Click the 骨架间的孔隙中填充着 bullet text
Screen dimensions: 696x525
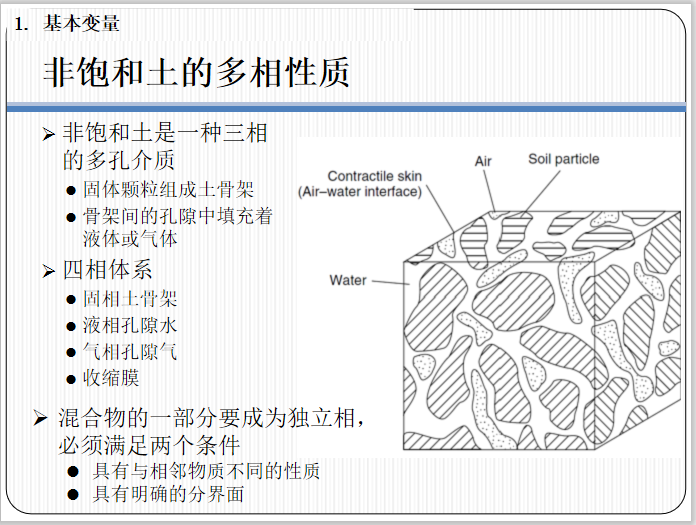177,215
